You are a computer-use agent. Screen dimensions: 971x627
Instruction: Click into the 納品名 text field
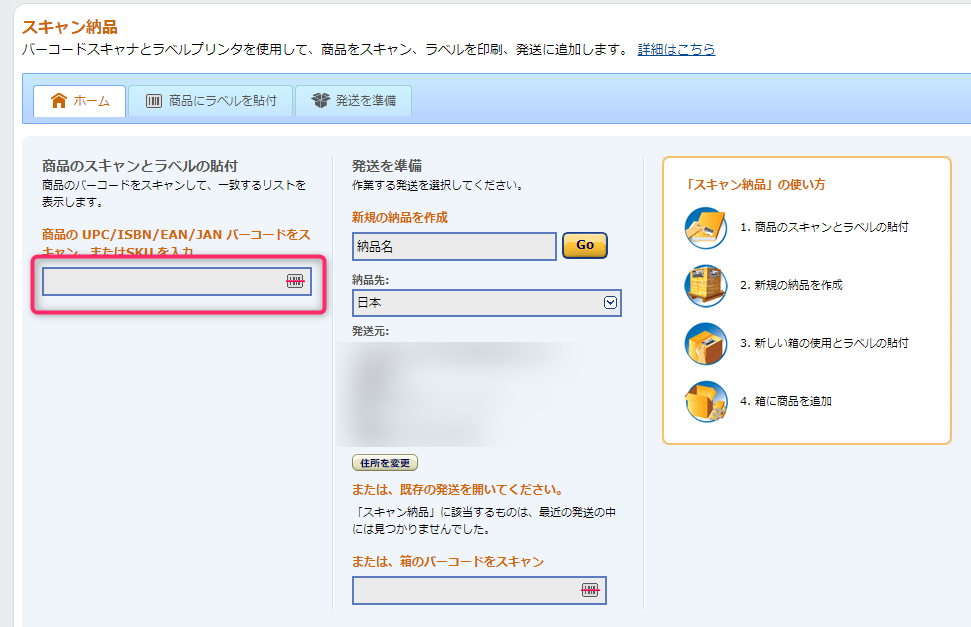454,246
